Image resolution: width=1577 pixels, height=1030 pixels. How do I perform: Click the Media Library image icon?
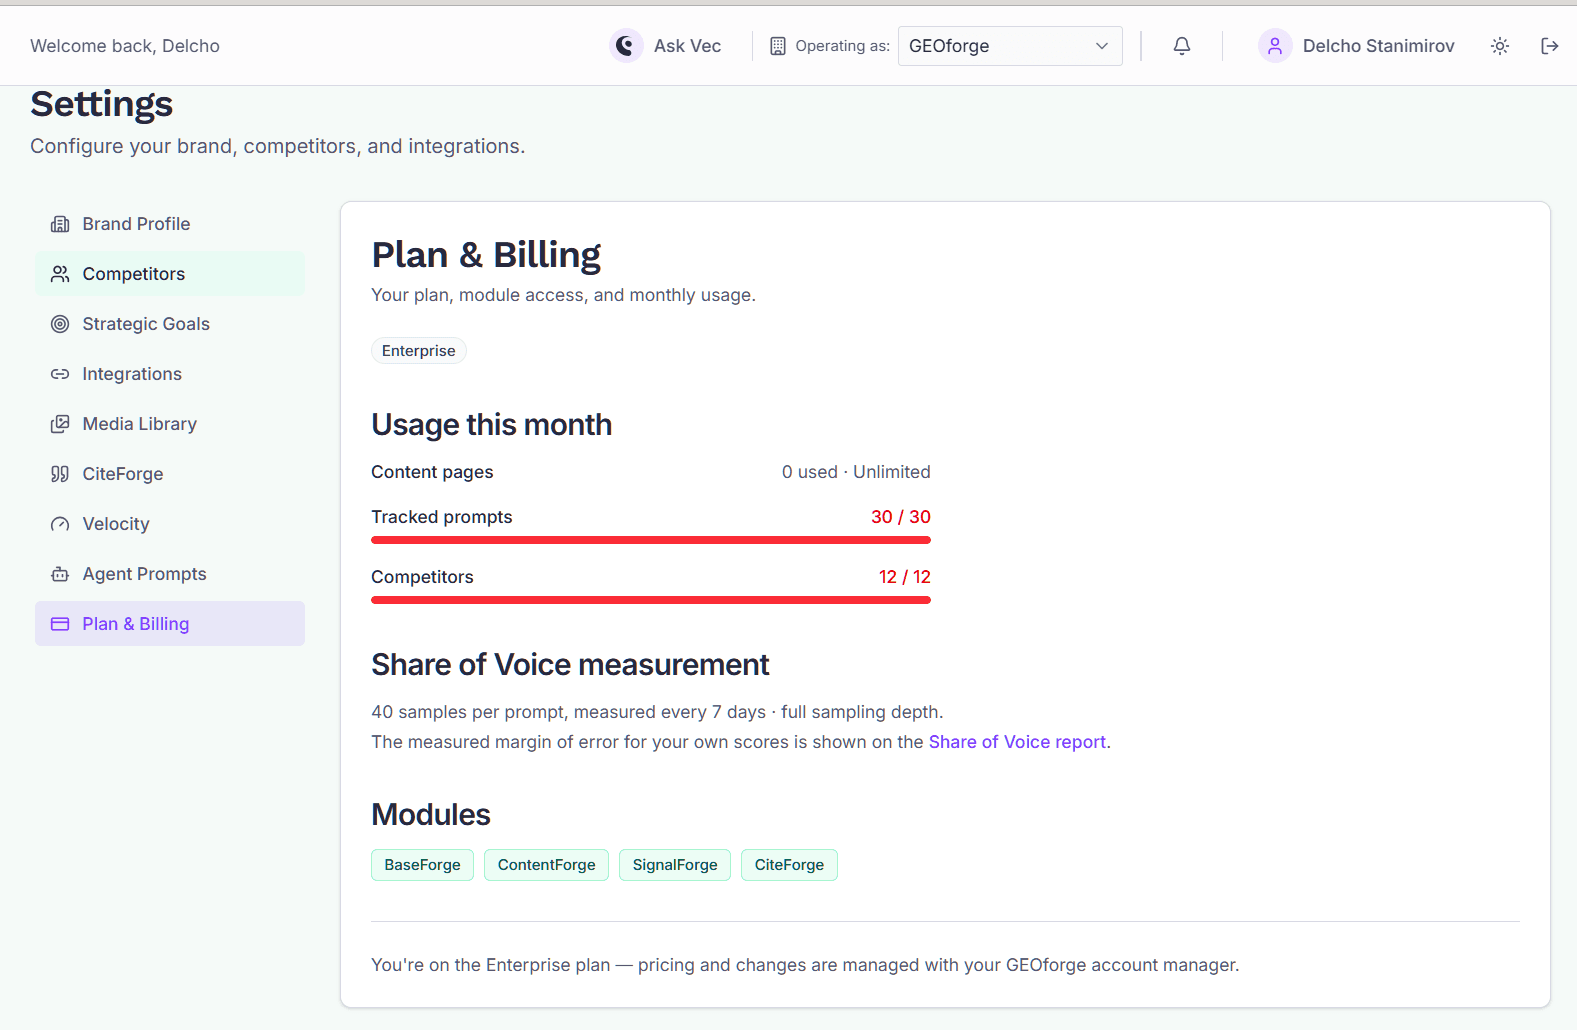pyautogui.click(x=60, y=424)
